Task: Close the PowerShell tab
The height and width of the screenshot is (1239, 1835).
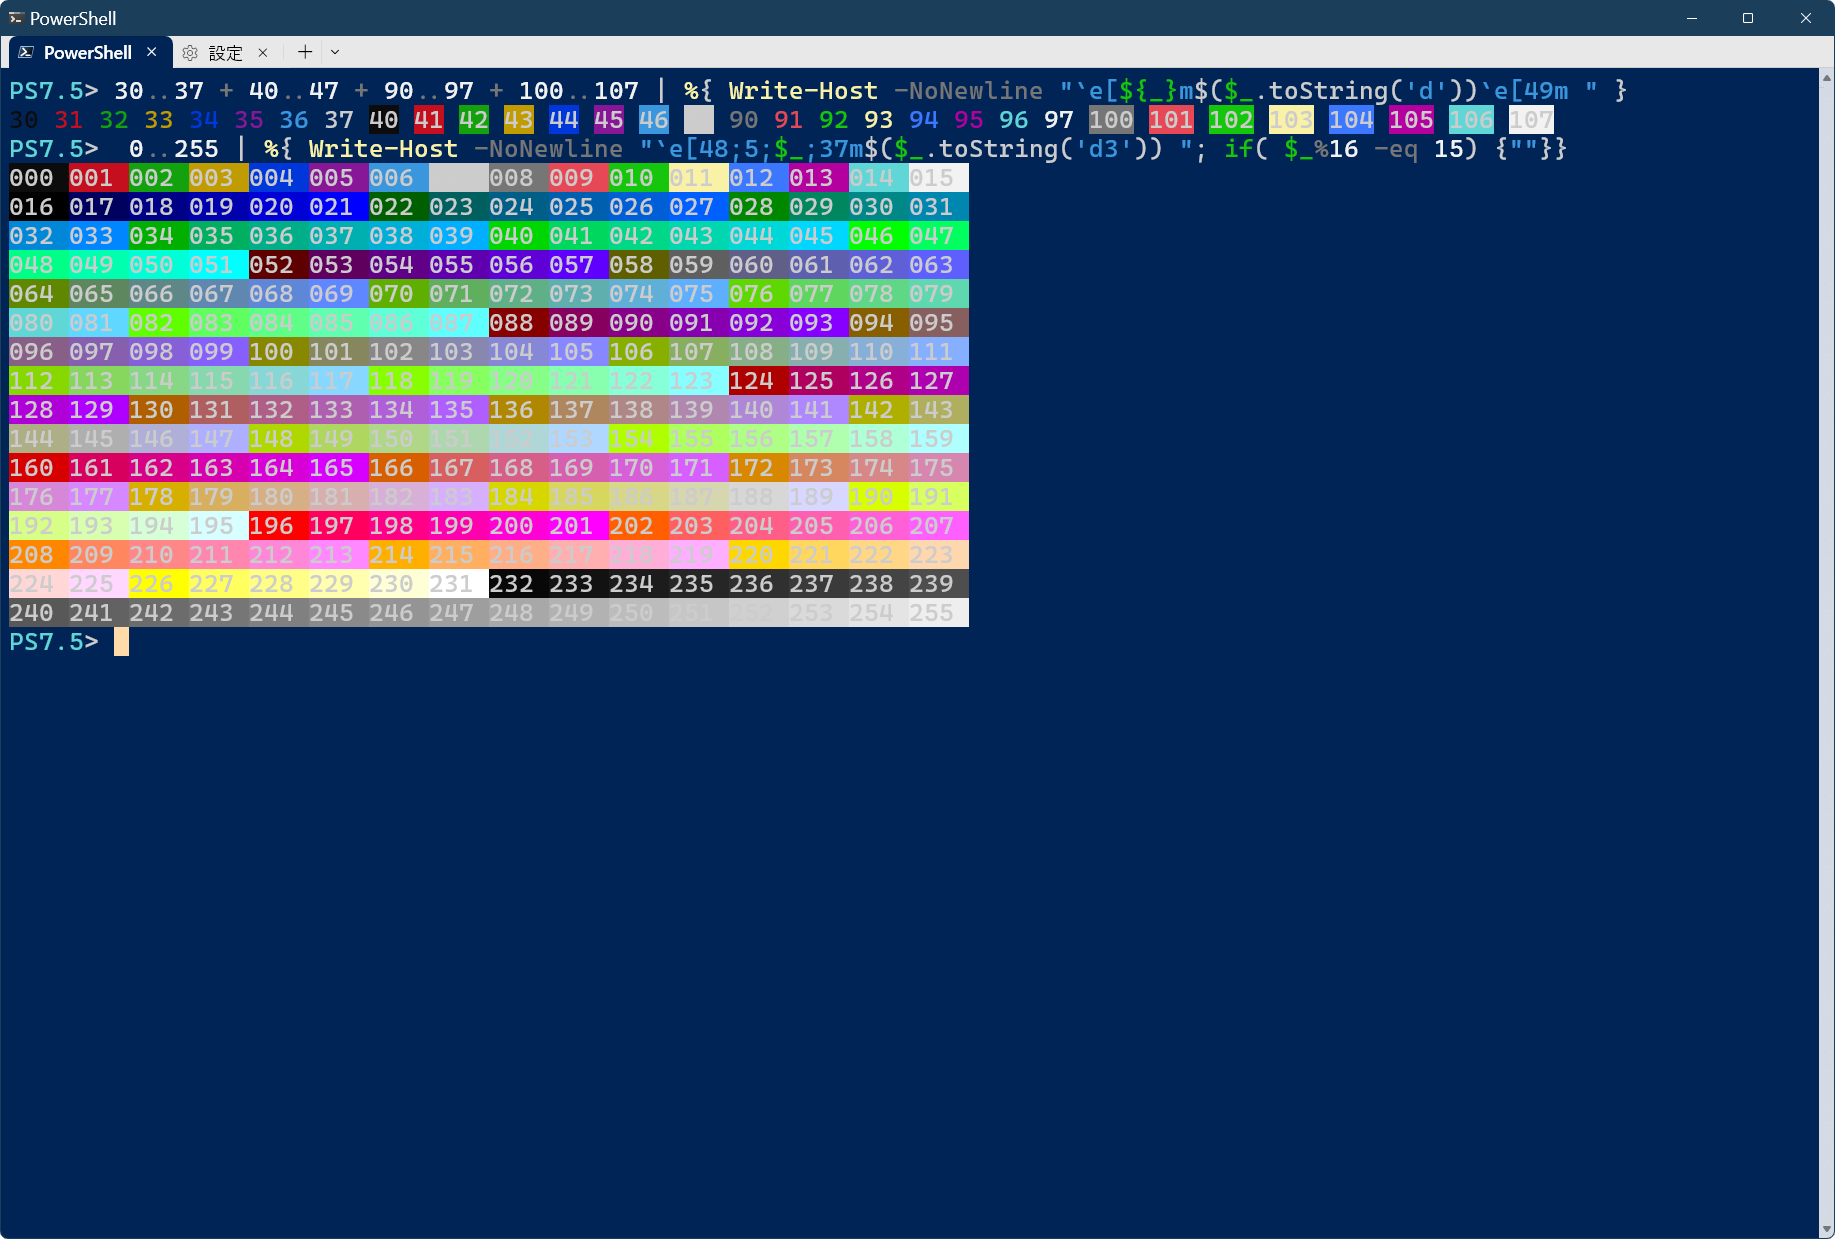Action: click(x=153, y=52)
